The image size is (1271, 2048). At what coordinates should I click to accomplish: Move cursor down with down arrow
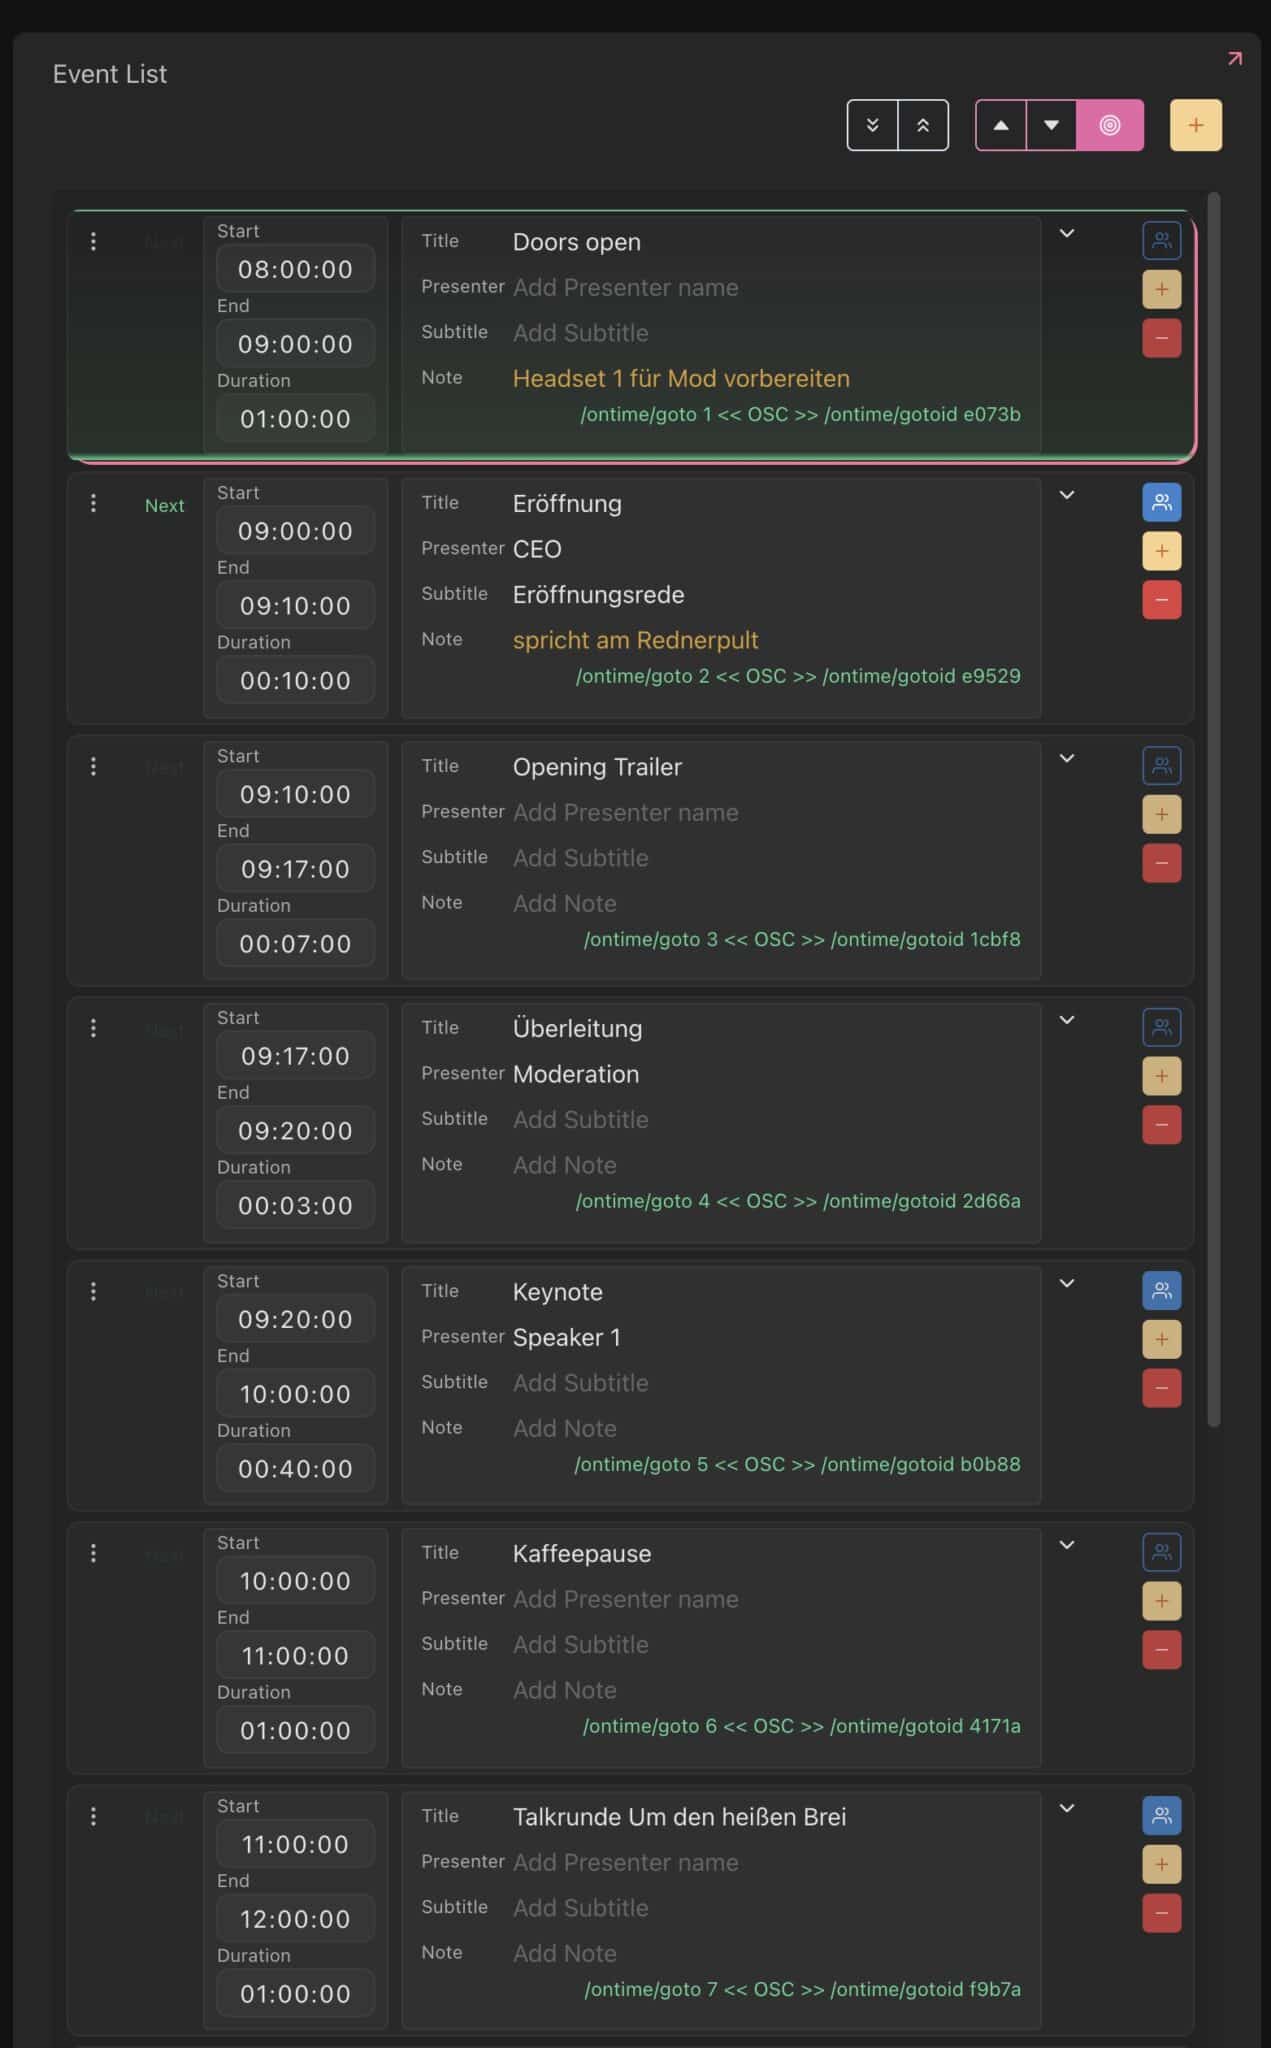click(1051, 125)
